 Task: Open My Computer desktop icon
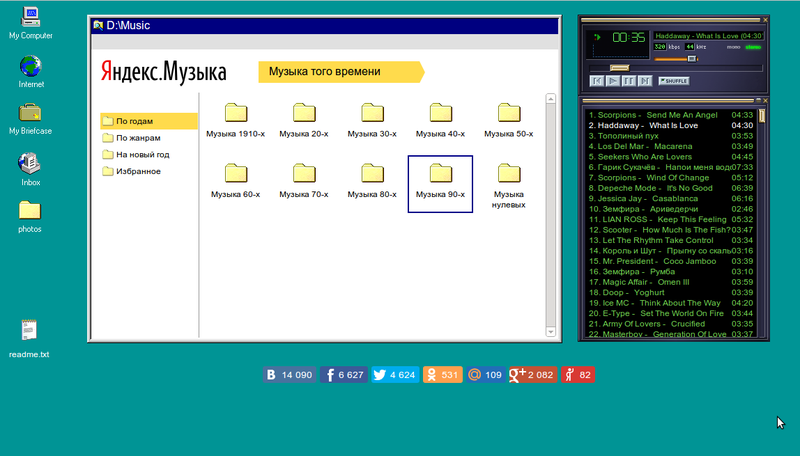pyautogui.click(x=31, y=23)
